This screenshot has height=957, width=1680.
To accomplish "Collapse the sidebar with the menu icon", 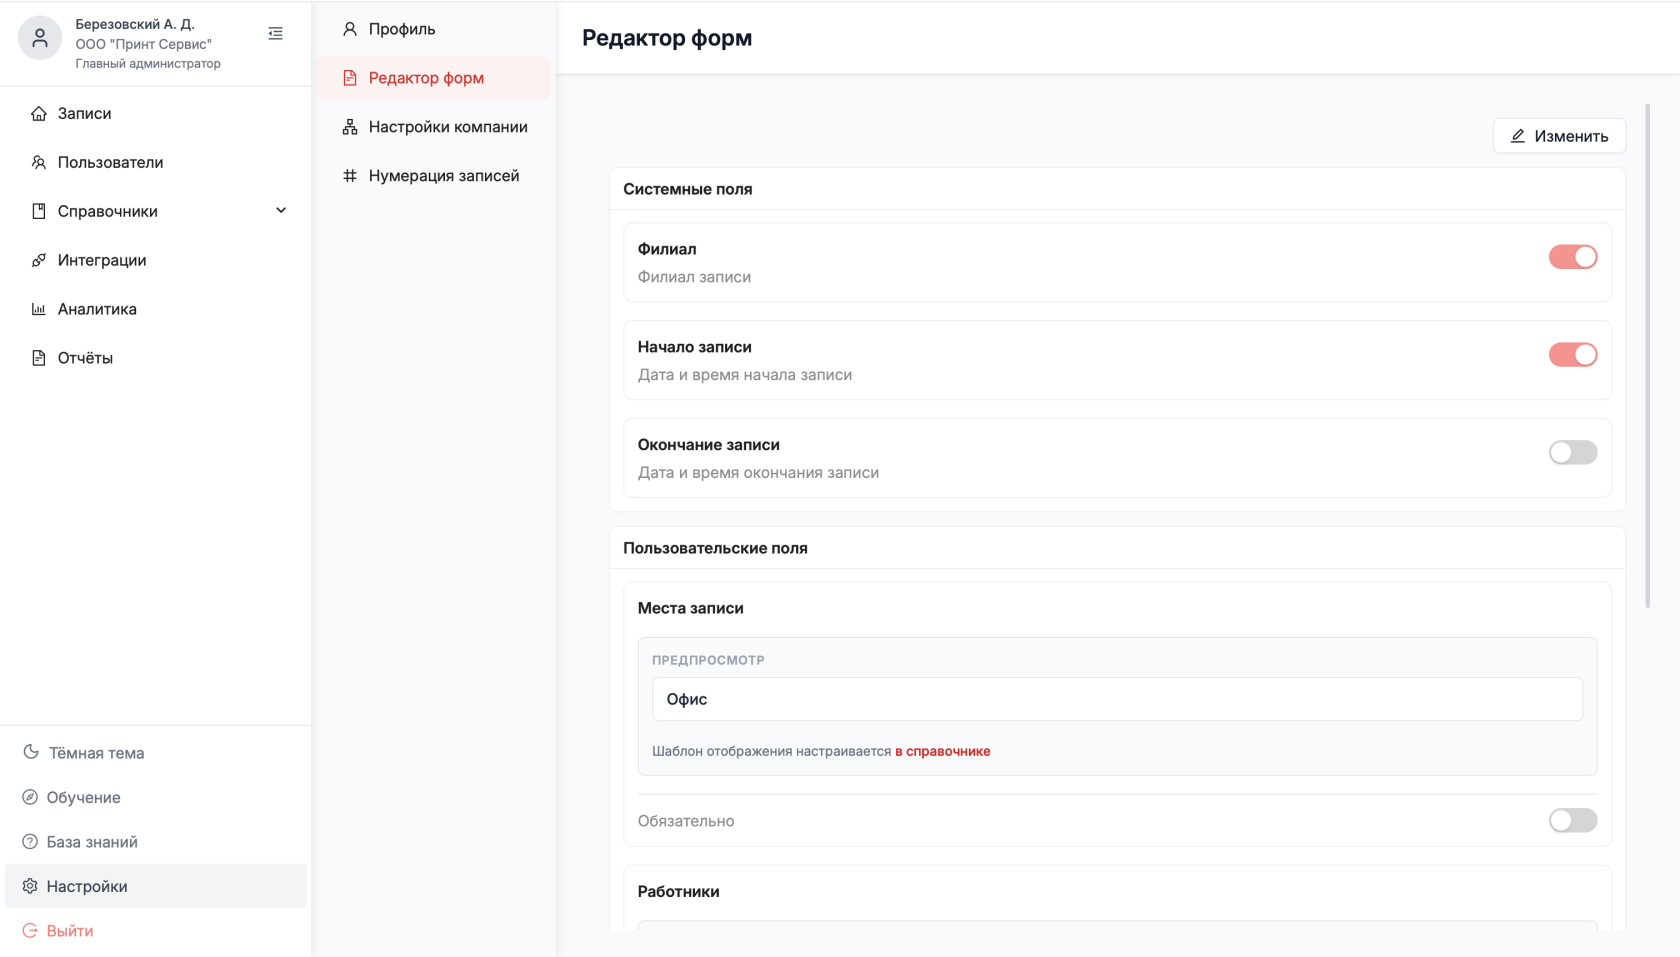I will pos(276,34).
